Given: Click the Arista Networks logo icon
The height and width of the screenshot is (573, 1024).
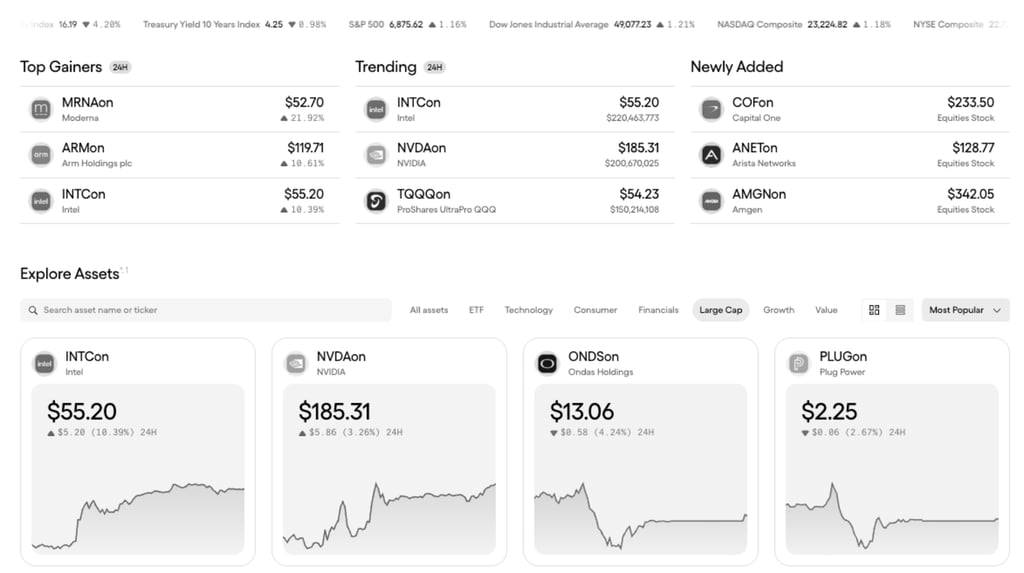Looking at the screenshot, I should click(x=711, y=155).
